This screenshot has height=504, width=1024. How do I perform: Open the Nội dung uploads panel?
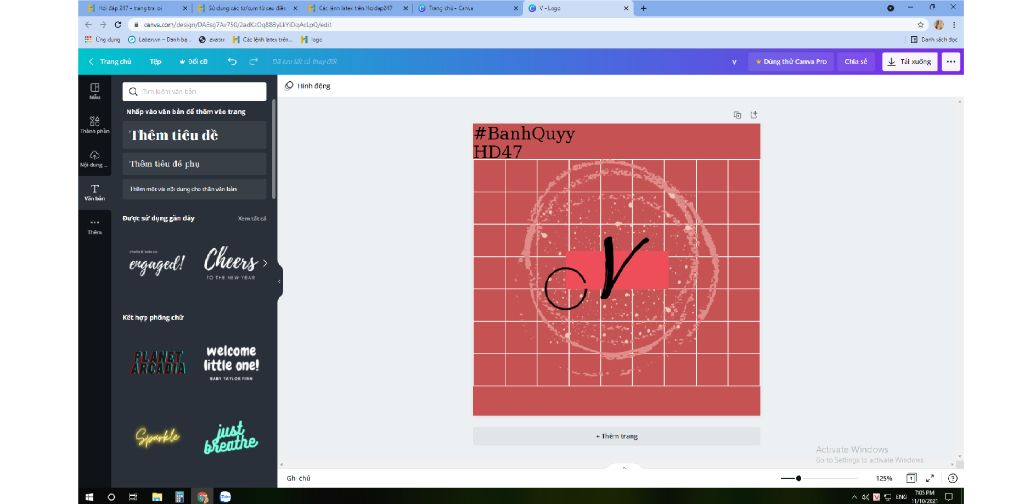click(x=95, y=159)
